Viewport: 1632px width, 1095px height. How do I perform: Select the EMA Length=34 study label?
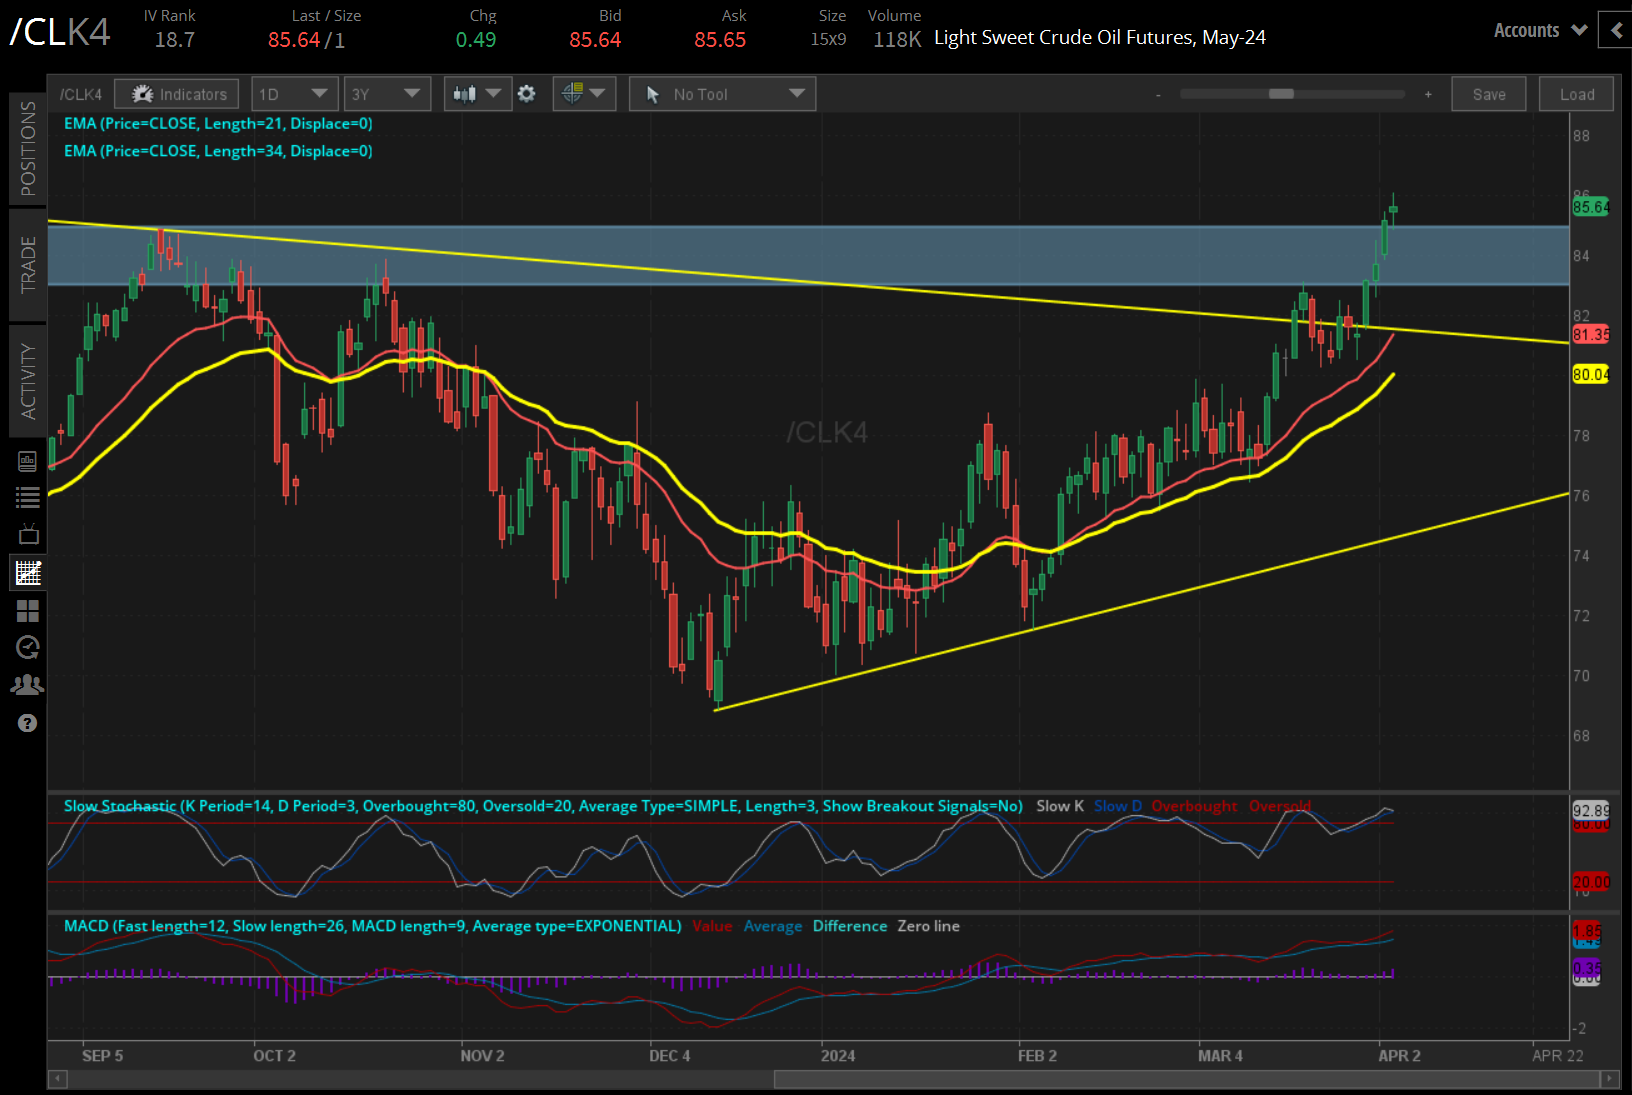point(218,151)
